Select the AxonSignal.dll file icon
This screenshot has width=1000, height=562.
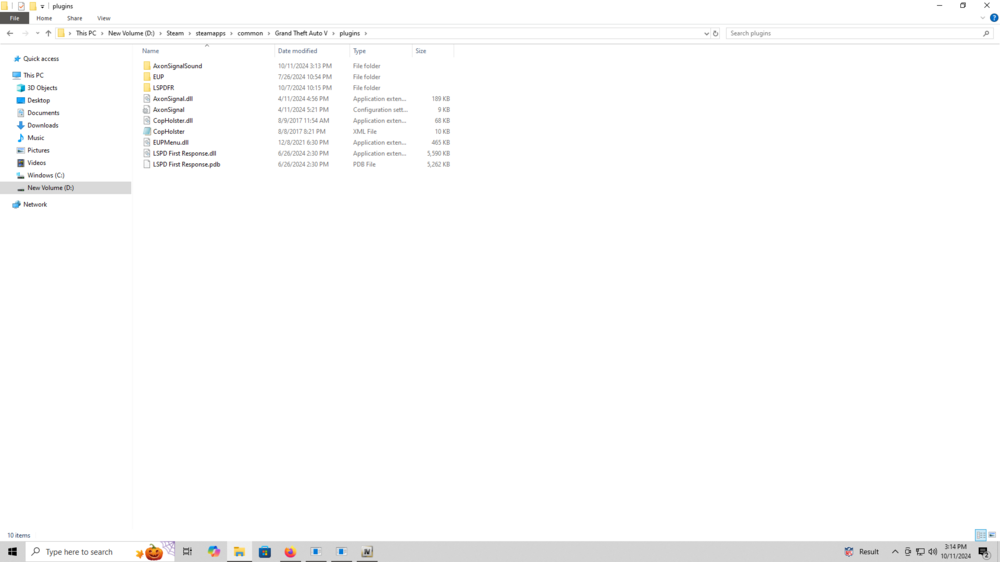coord(147,99)
